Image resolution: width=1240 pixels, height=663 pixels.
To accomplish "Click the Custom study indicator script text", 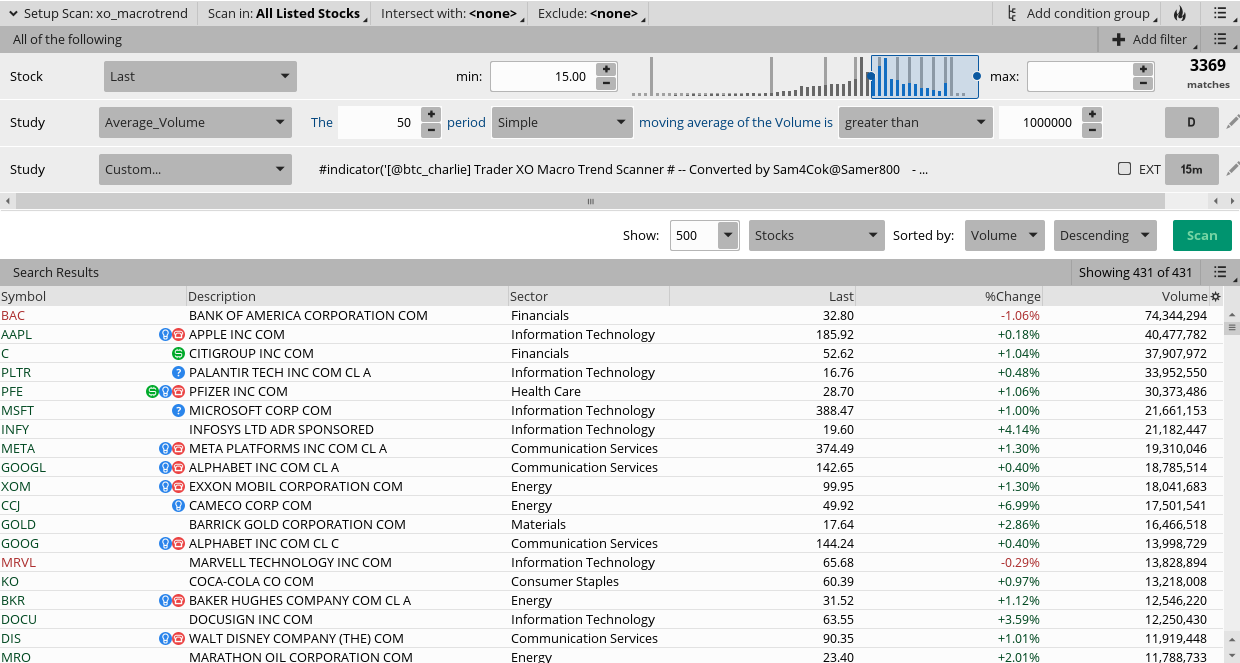I will click(x=623, y=169).
